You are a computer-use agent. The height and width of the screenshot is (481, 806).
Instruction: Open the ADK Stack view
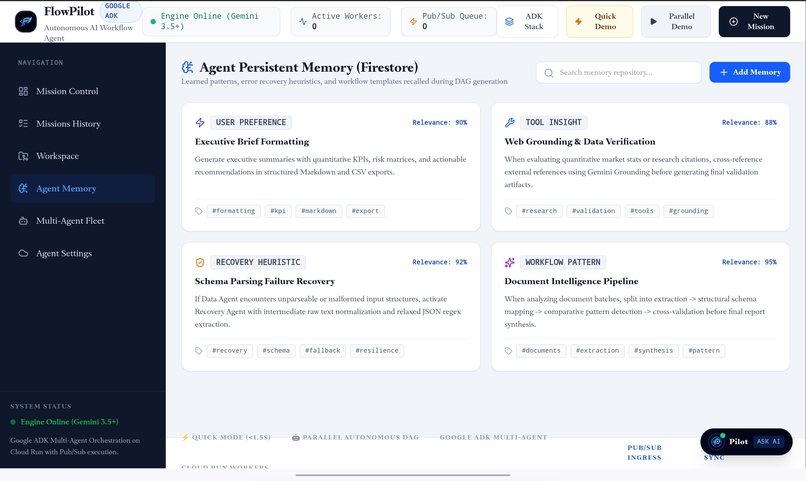click(527, 22)
